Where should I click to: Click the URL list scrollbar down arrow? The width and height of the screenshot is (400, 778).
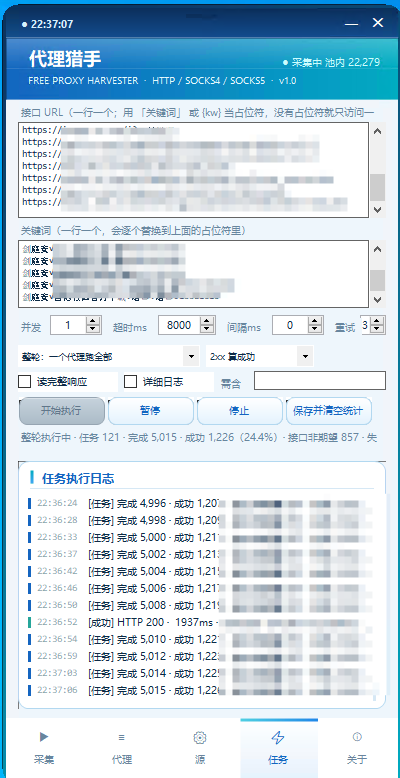pos(378,210)
